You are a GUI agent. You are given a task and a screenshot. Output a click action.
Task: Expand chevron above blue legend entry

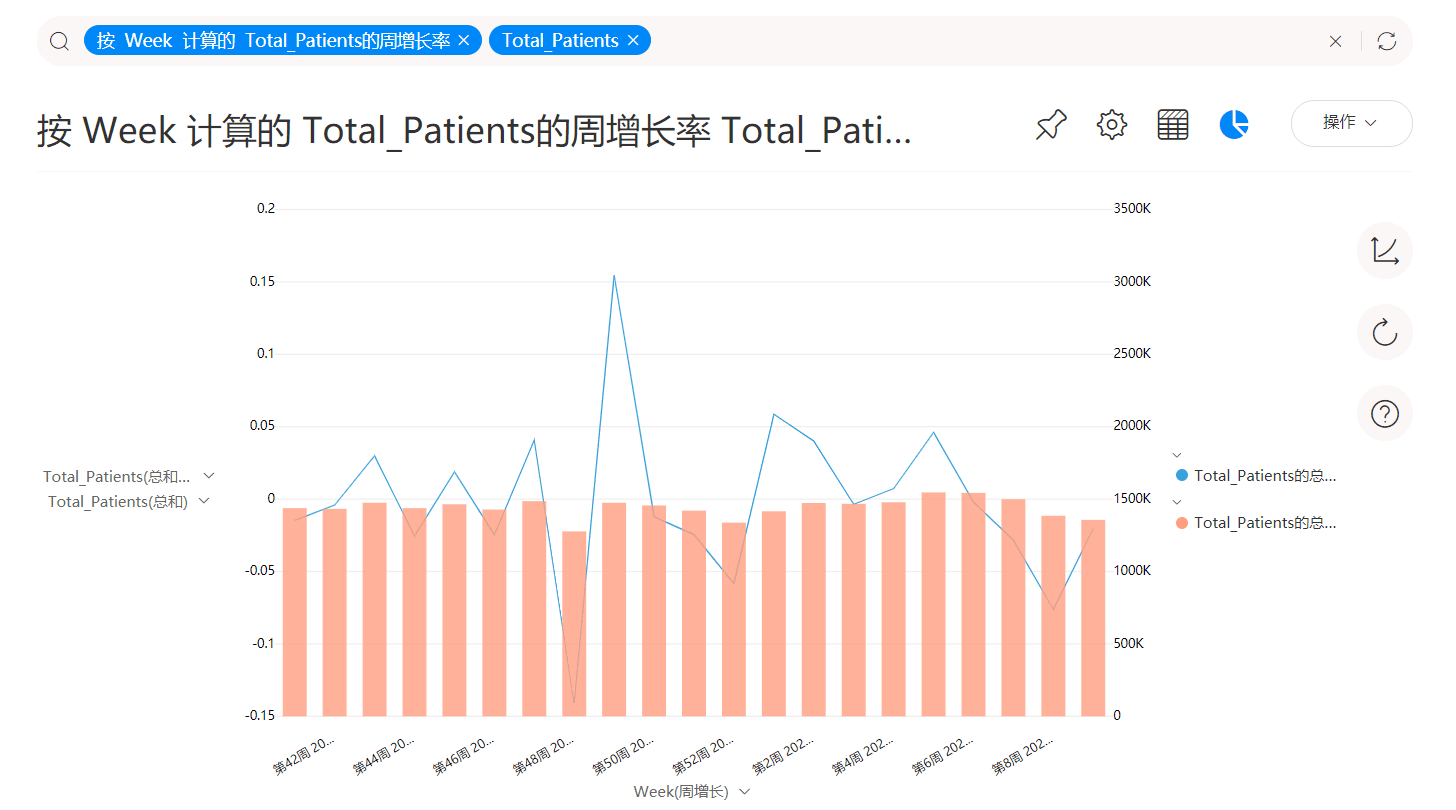[x=1177, y=455]
